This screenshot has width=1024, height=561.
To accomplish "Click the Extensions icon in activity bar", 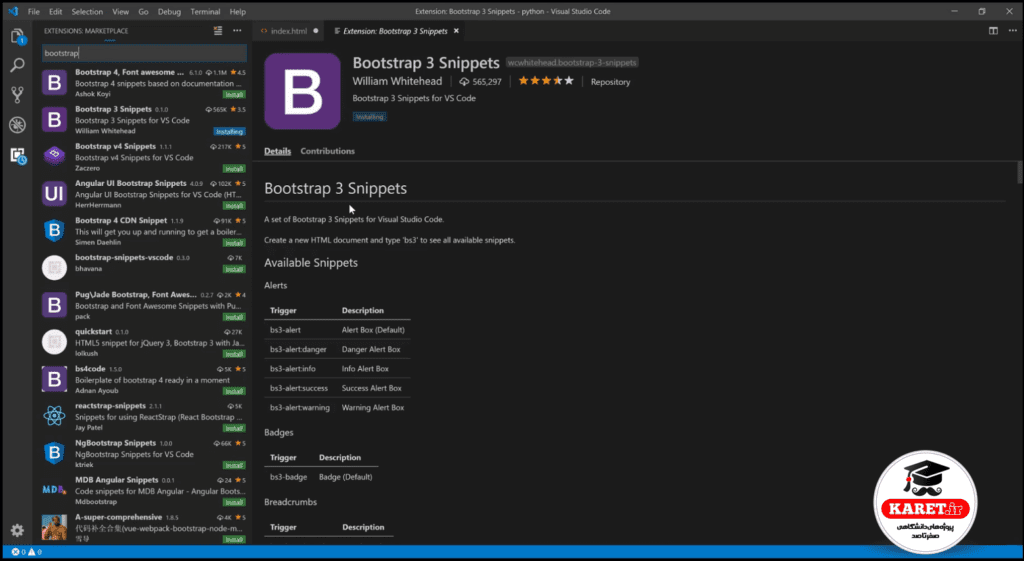I will click(18, 155).
